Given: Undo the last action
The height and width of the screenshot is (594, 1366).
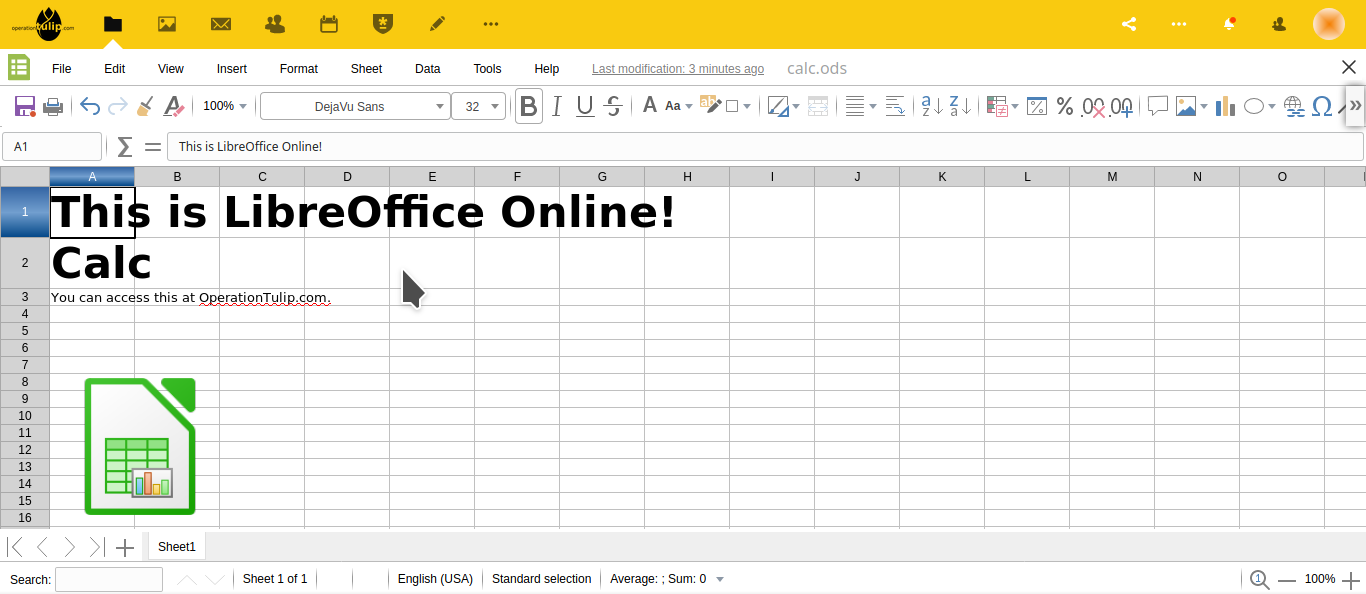Looking at the screenshot, I should (90, 106).
